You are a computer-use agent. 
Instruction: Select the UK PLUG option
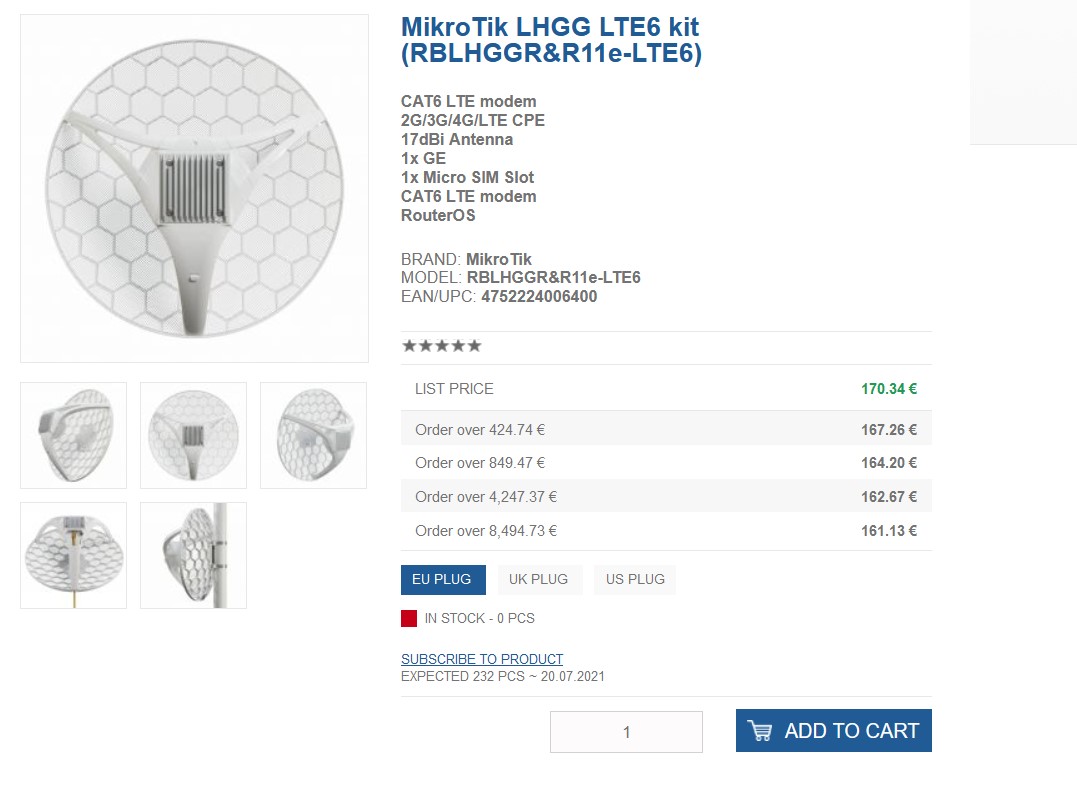point(538,580)
